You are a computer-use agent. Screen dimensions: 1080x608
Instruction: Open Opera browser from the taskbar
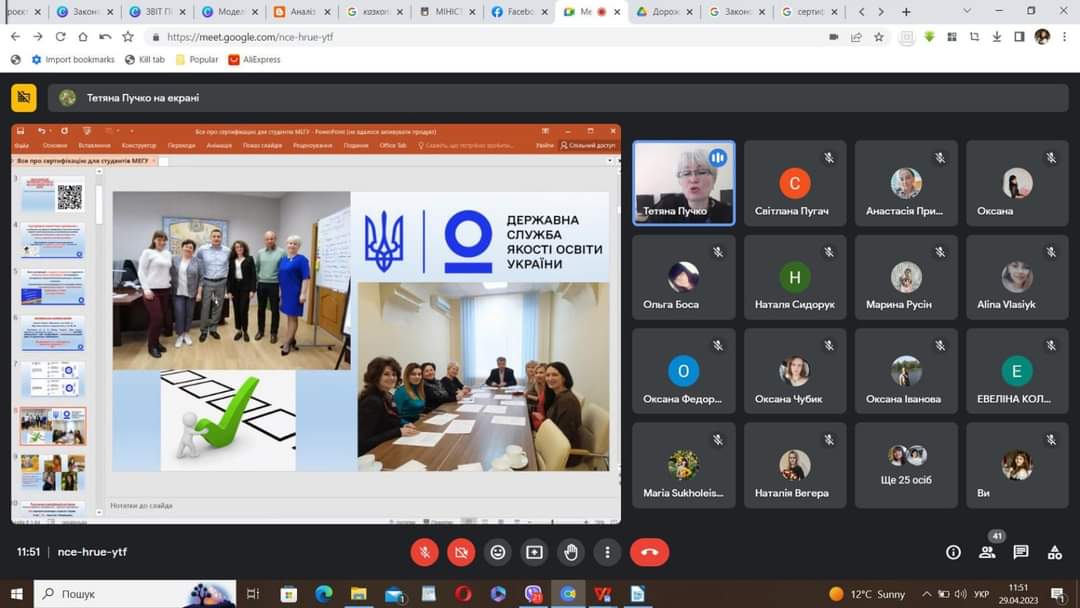464,594
